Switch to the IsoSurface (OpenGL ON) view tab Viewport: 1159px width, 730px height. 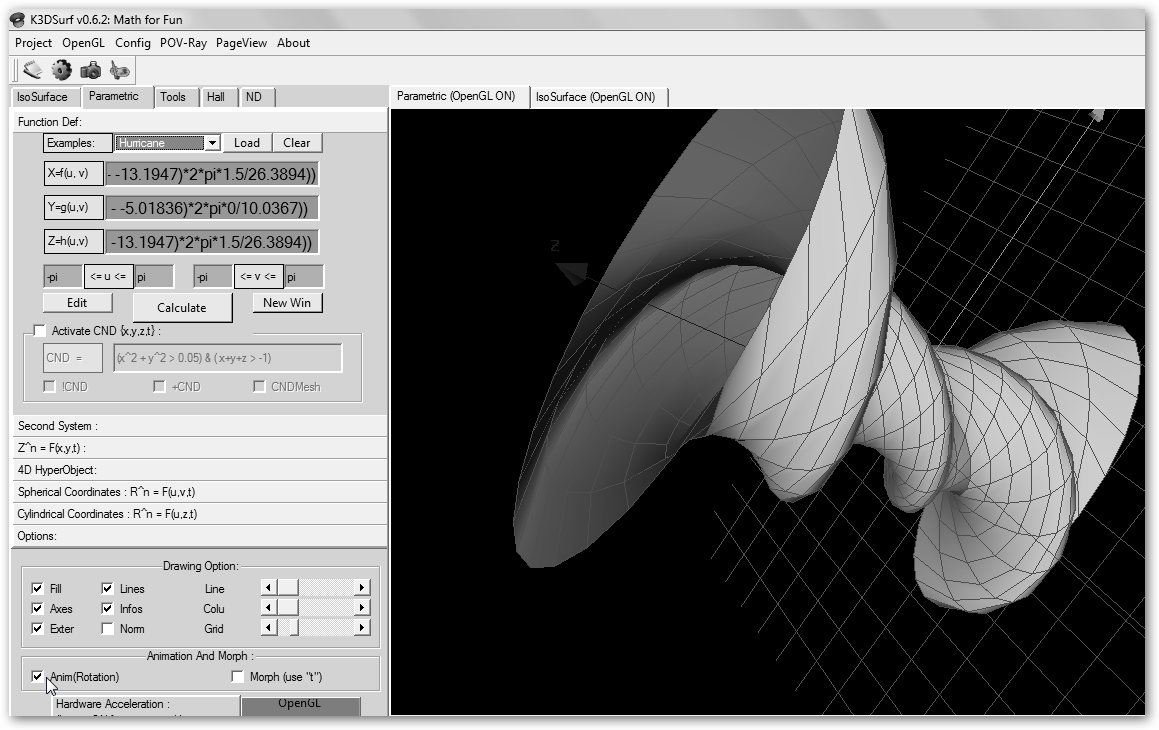click(595, 97)
